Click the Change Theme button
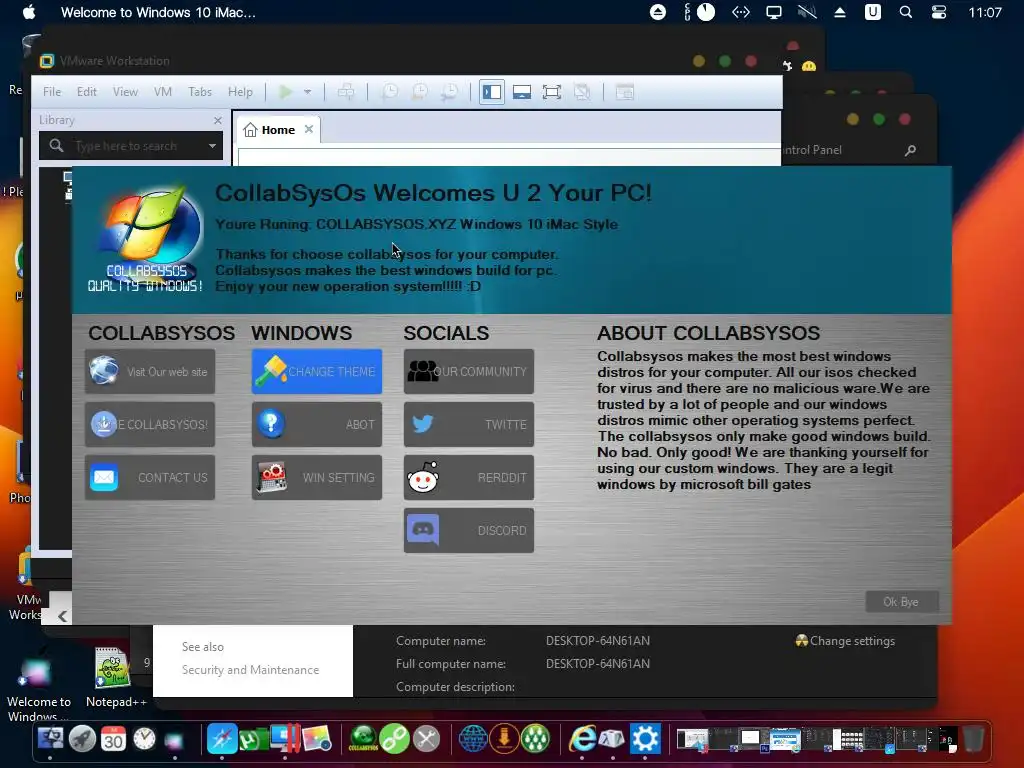The width and height of the screenshot is (1024, 768). tap(317, 372)
